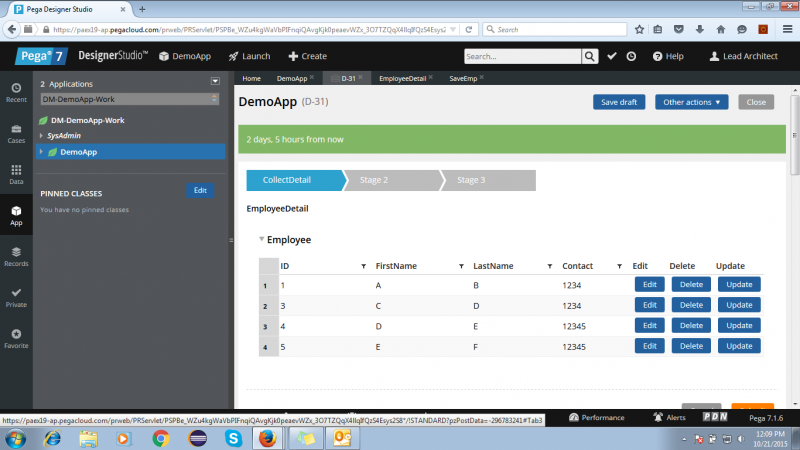
Task: Click in the DesignerStudio search field
Action: click(x=522, y=56)
